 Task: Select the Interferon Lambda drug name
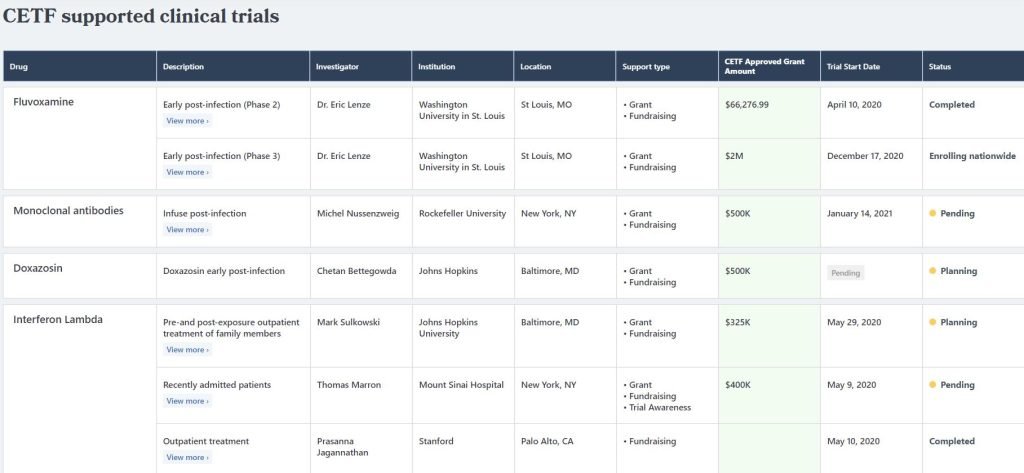58,320
